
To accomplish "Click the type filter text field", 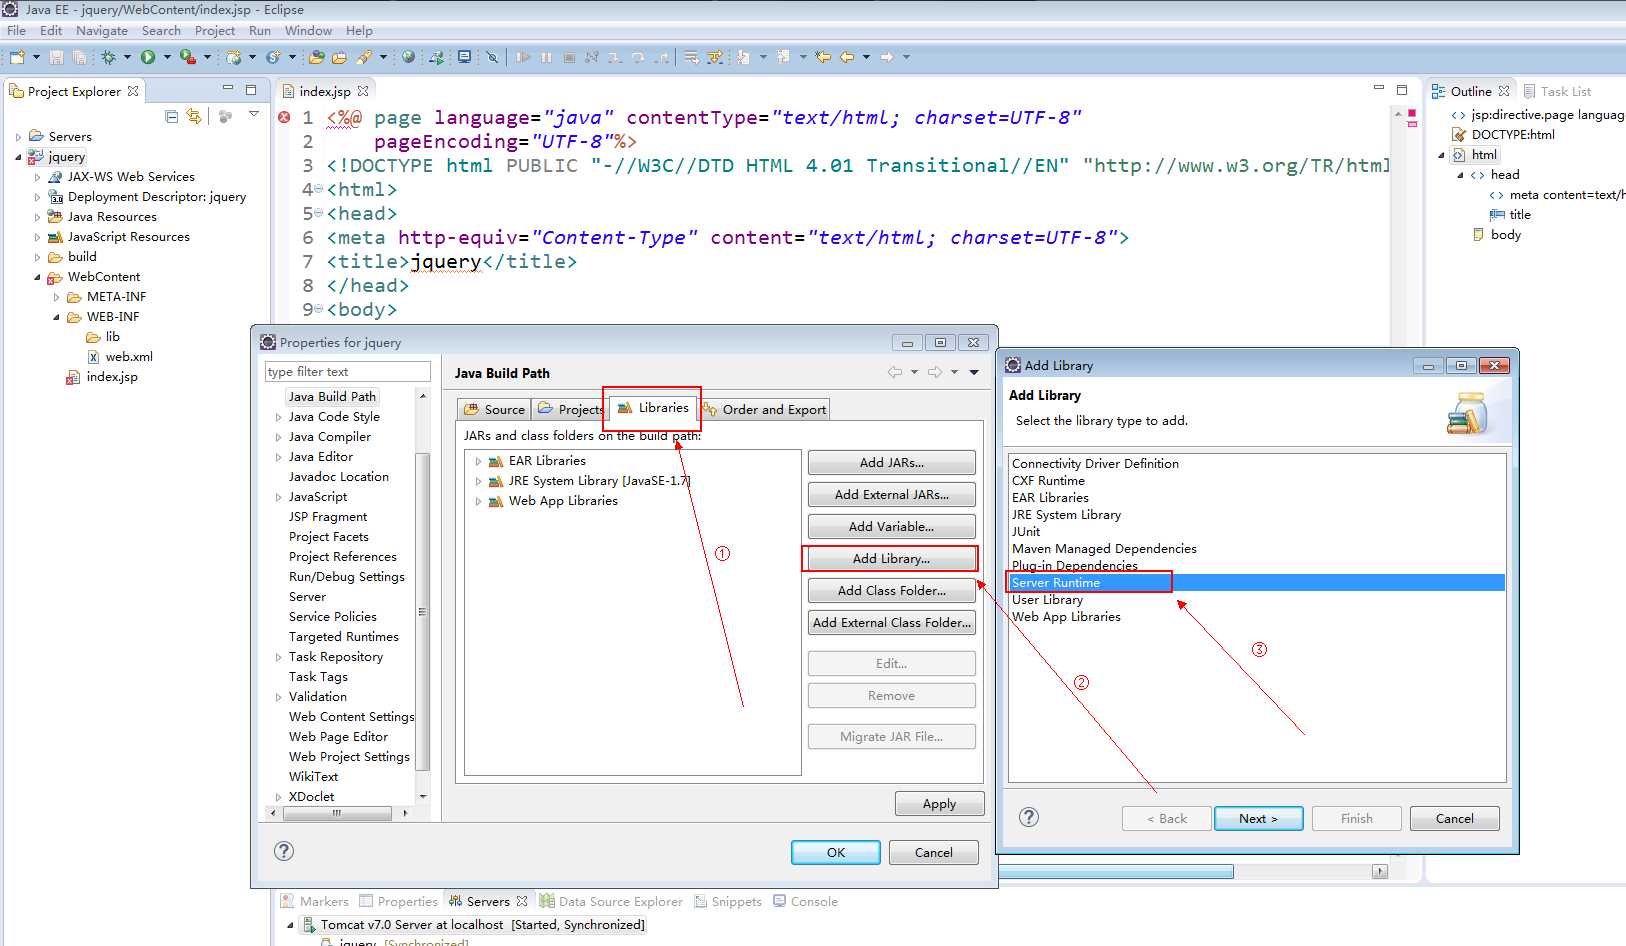I will click(347, 371).
